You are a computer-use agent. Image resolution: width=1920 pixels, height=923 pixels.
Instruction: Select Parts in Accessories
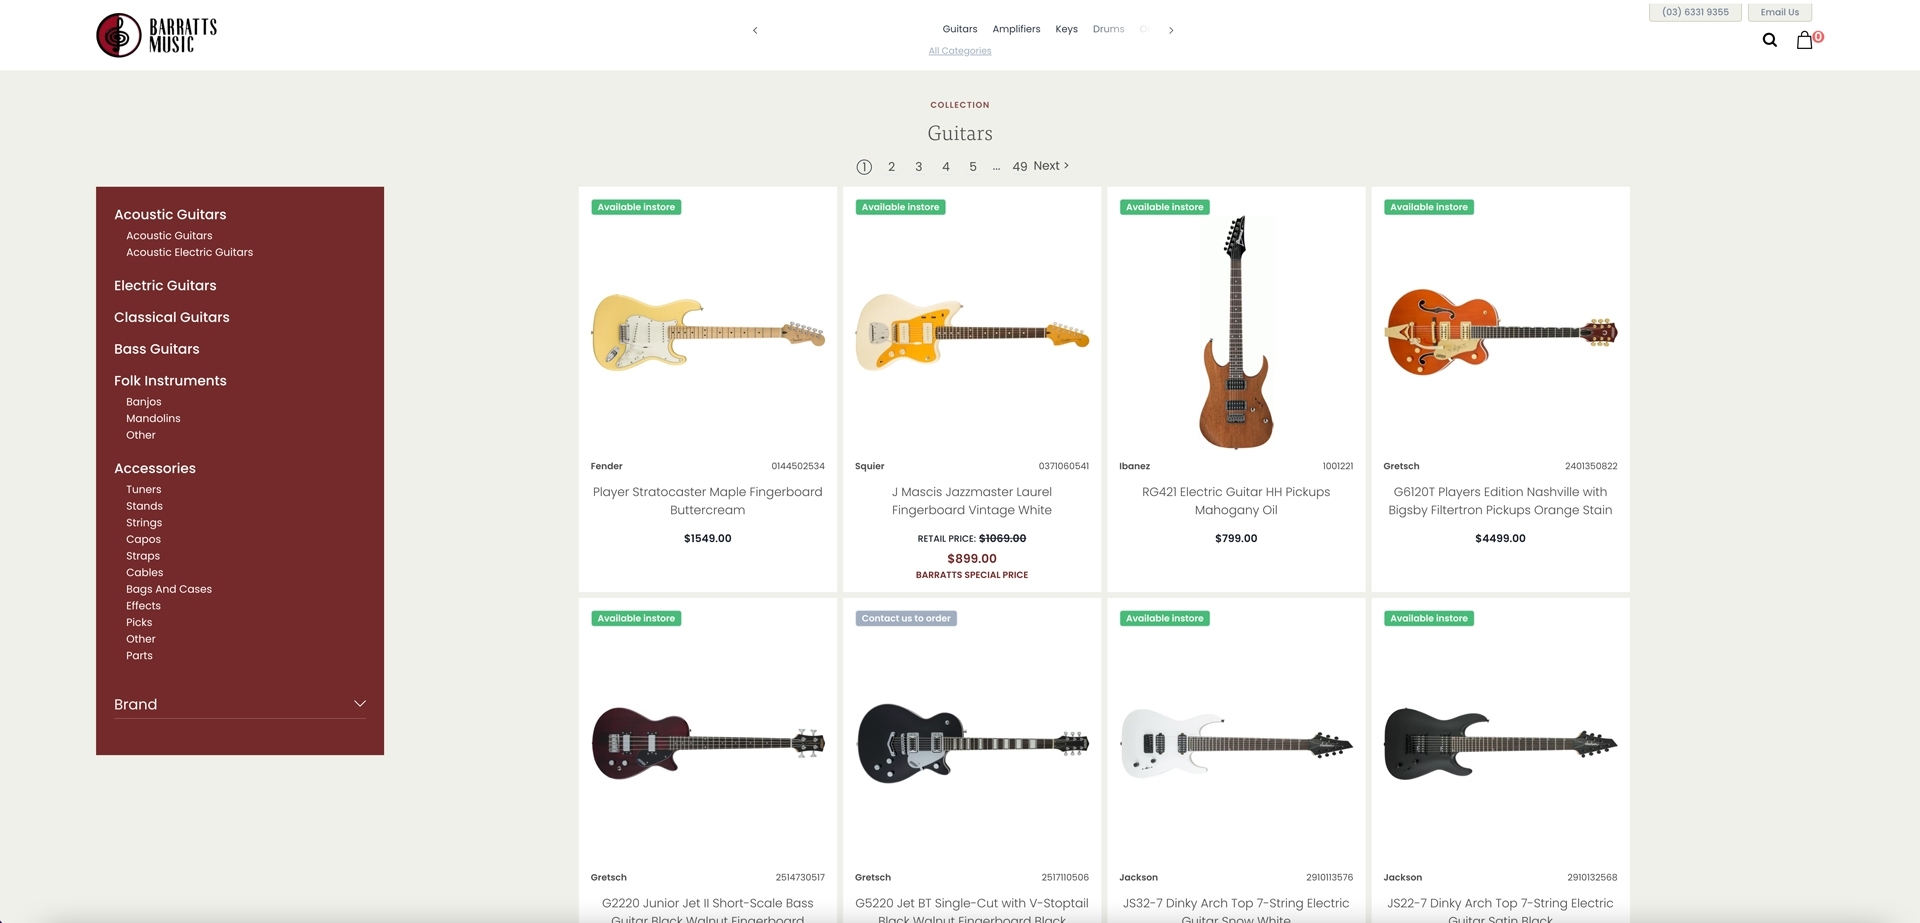(139, 656)
